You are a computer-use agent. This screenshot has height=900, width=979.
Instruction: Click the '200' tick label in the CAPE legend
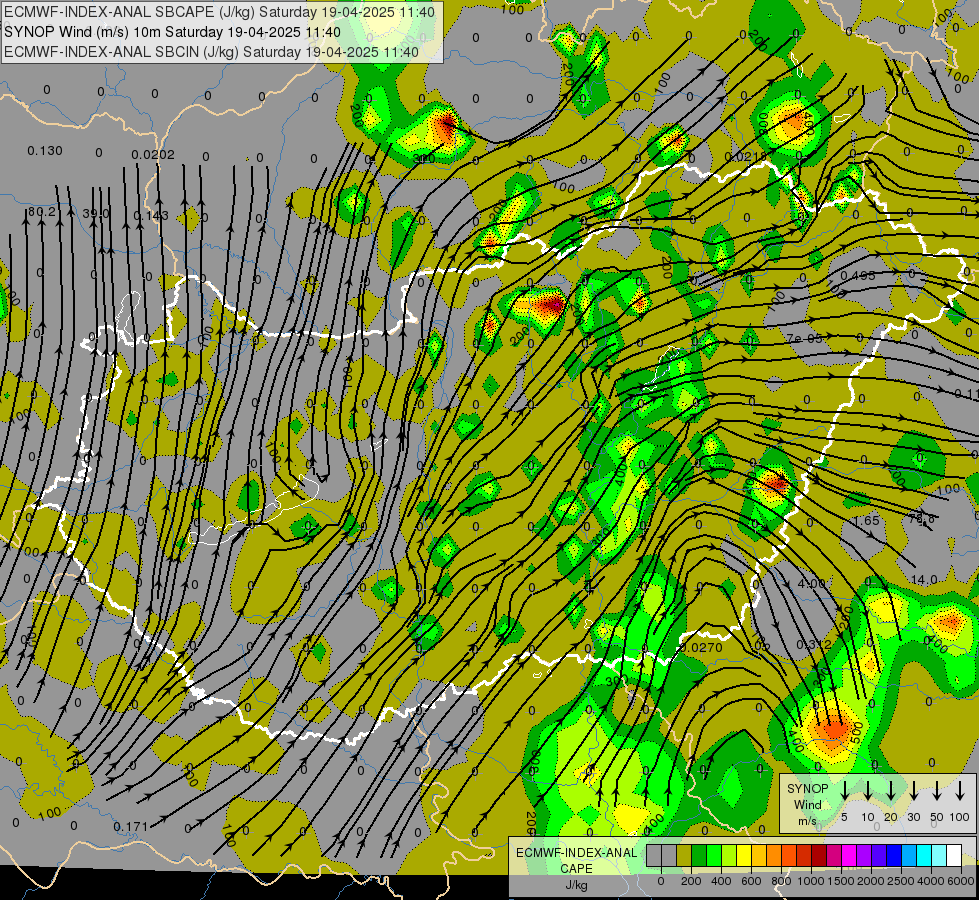tap(691, 881)
